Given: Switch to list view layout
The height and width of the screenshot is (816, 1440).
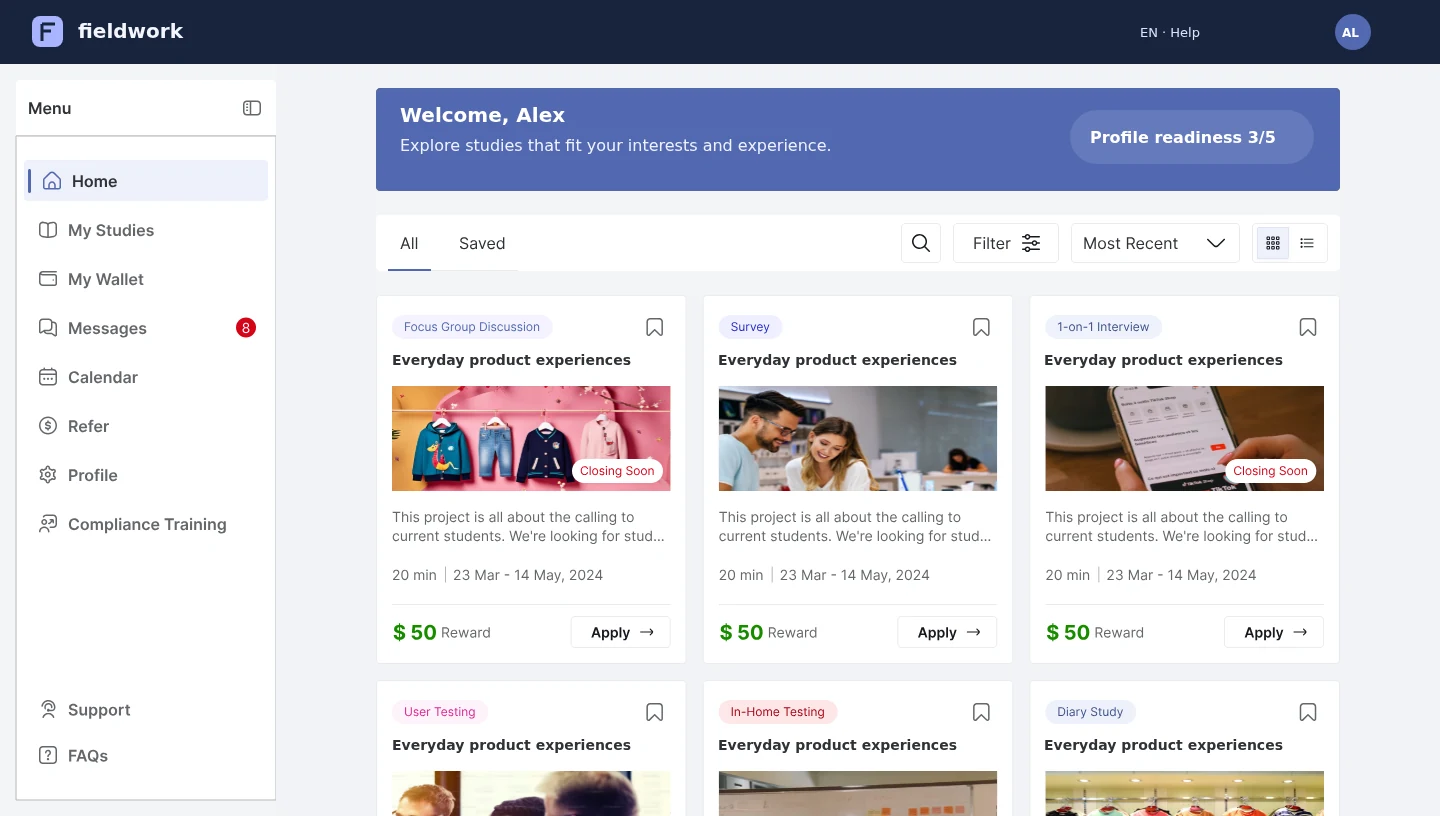Looking at the screenshot, I should tap(1307, 243).
